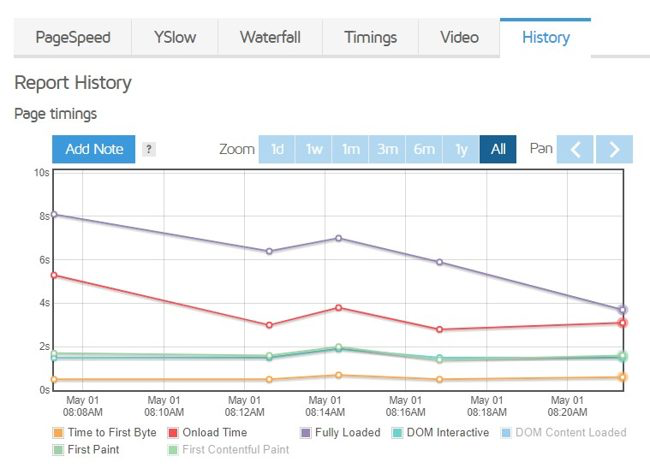Click the first Onload Time point above 4s

pyautogui.click(x=54, y=275)
